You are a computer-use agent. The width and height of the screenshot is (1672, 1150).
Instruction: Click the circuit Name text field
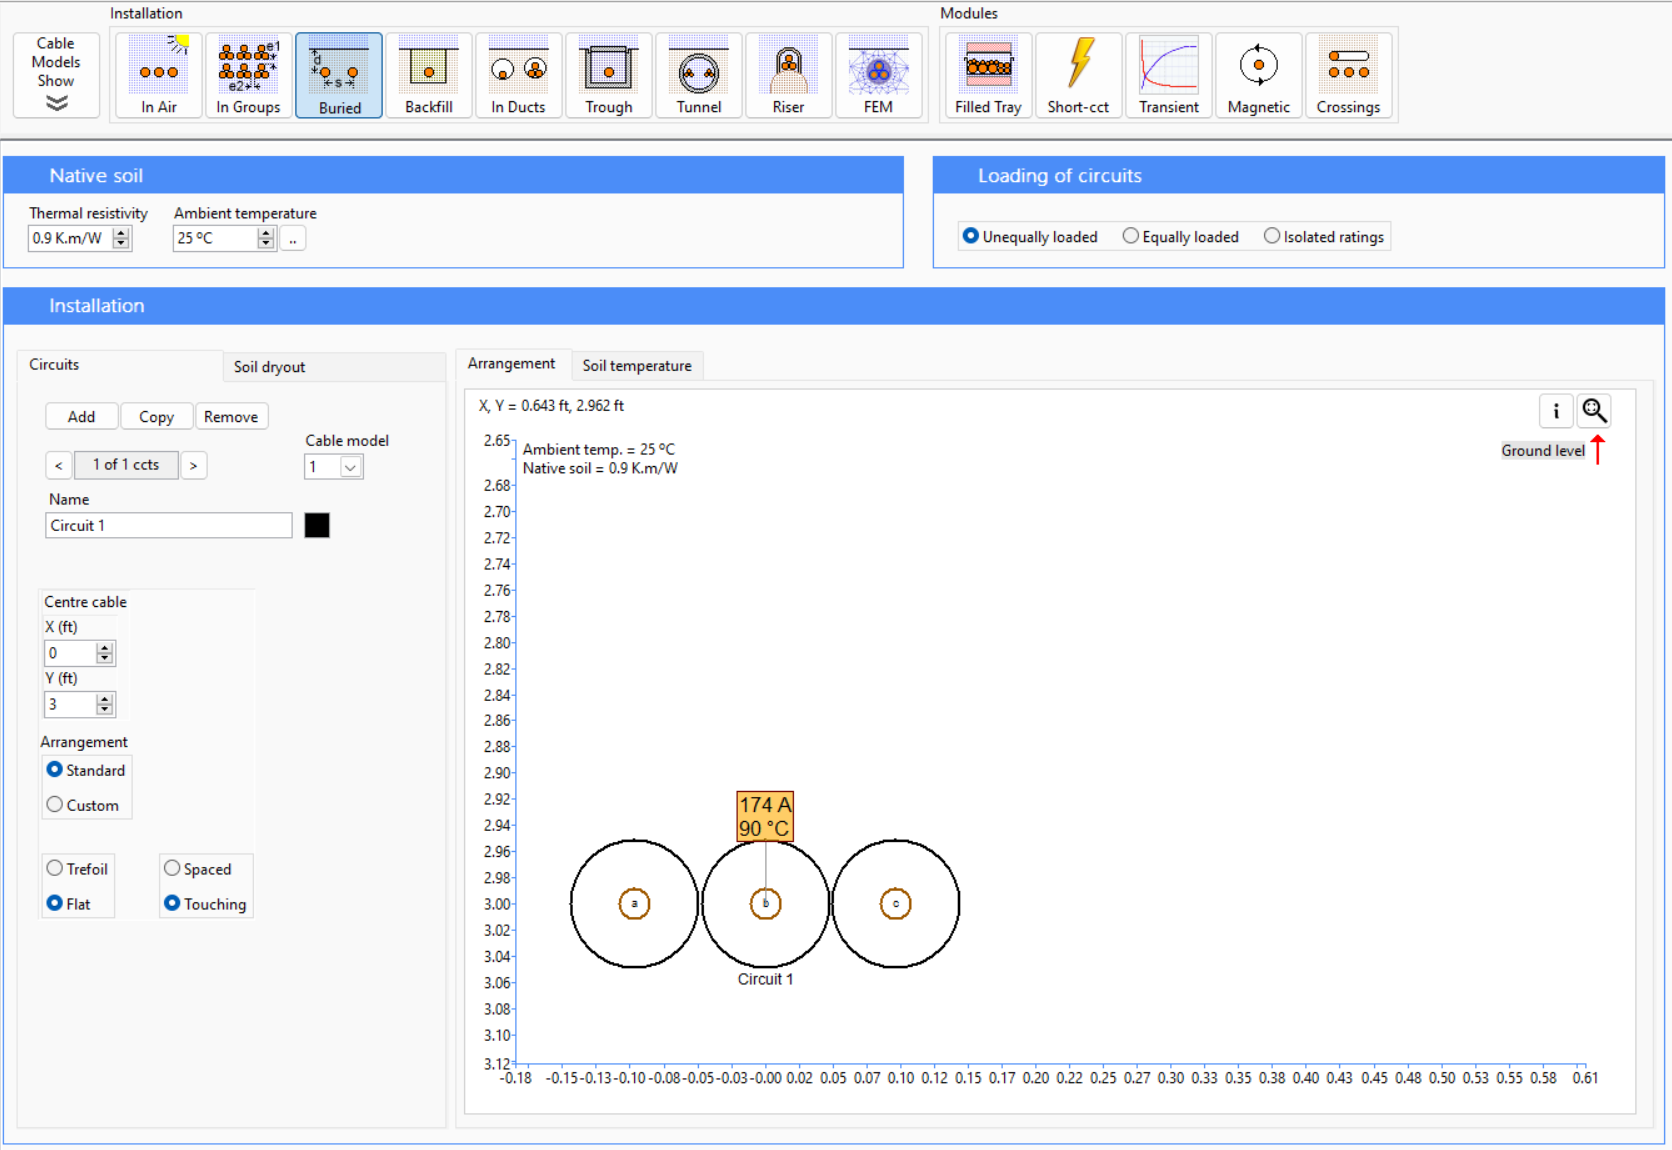click(168, 526)
